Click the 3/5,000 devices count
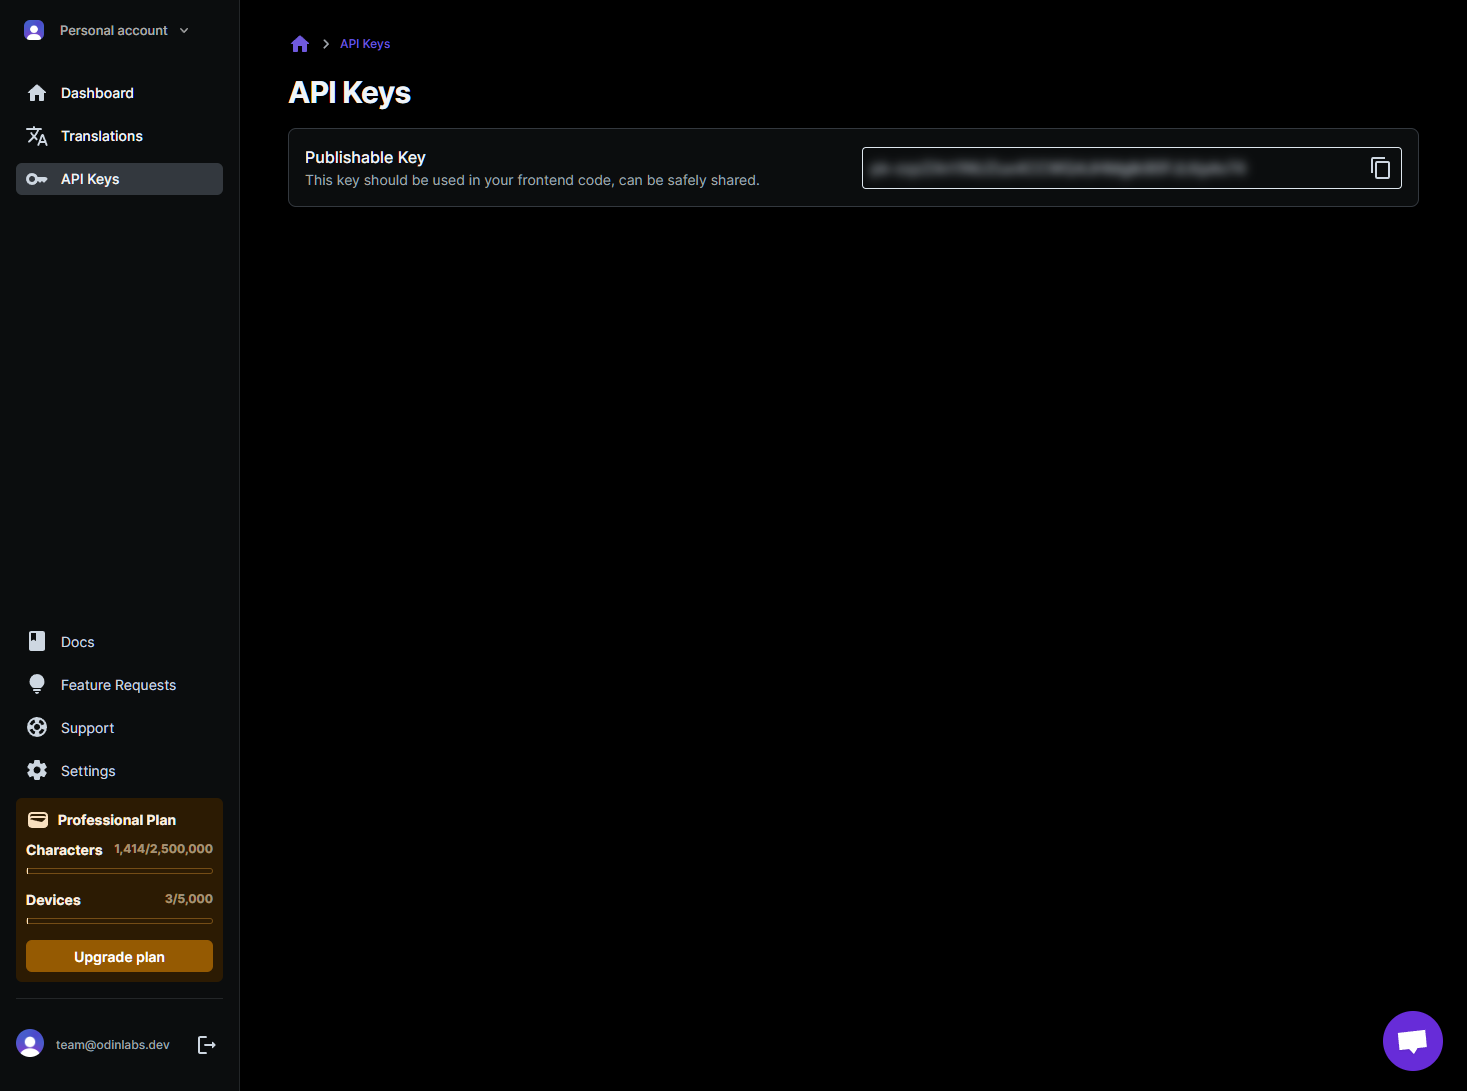The height and width of the screenshot is (1091, 1467). tap(189, 899)
